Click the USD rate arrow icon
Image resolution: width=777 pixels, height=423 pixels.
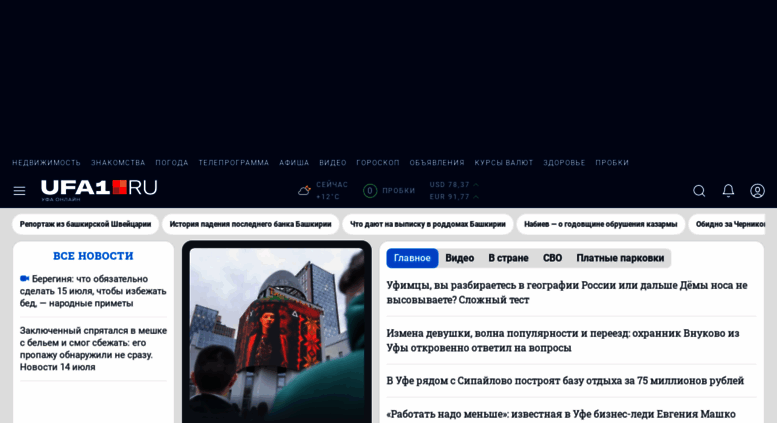click(x=476, y=185)
